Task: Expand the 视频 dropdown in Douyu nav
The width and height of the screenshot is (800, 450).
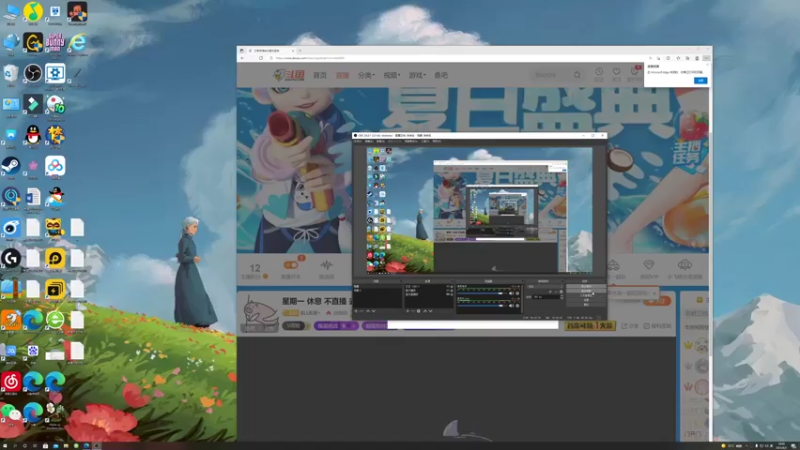Action: click(392, 75)
